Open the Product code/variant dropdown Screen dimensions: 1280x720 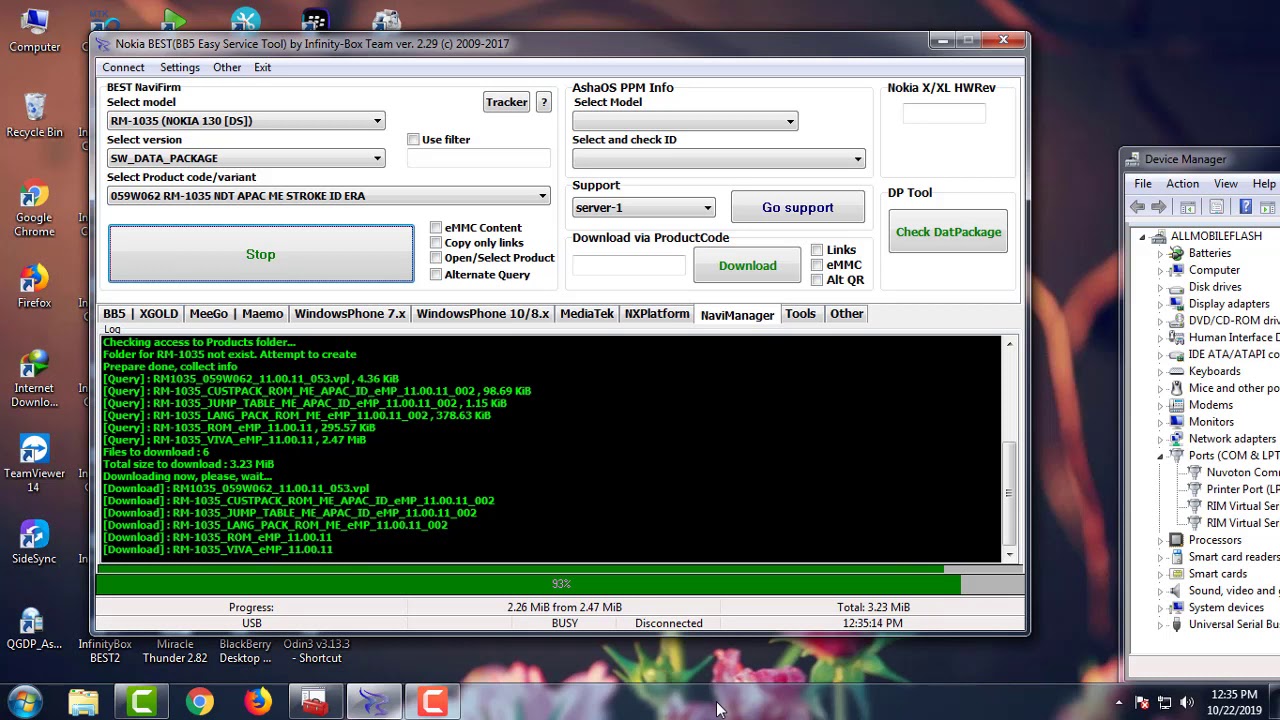click(x=329, y=196)
